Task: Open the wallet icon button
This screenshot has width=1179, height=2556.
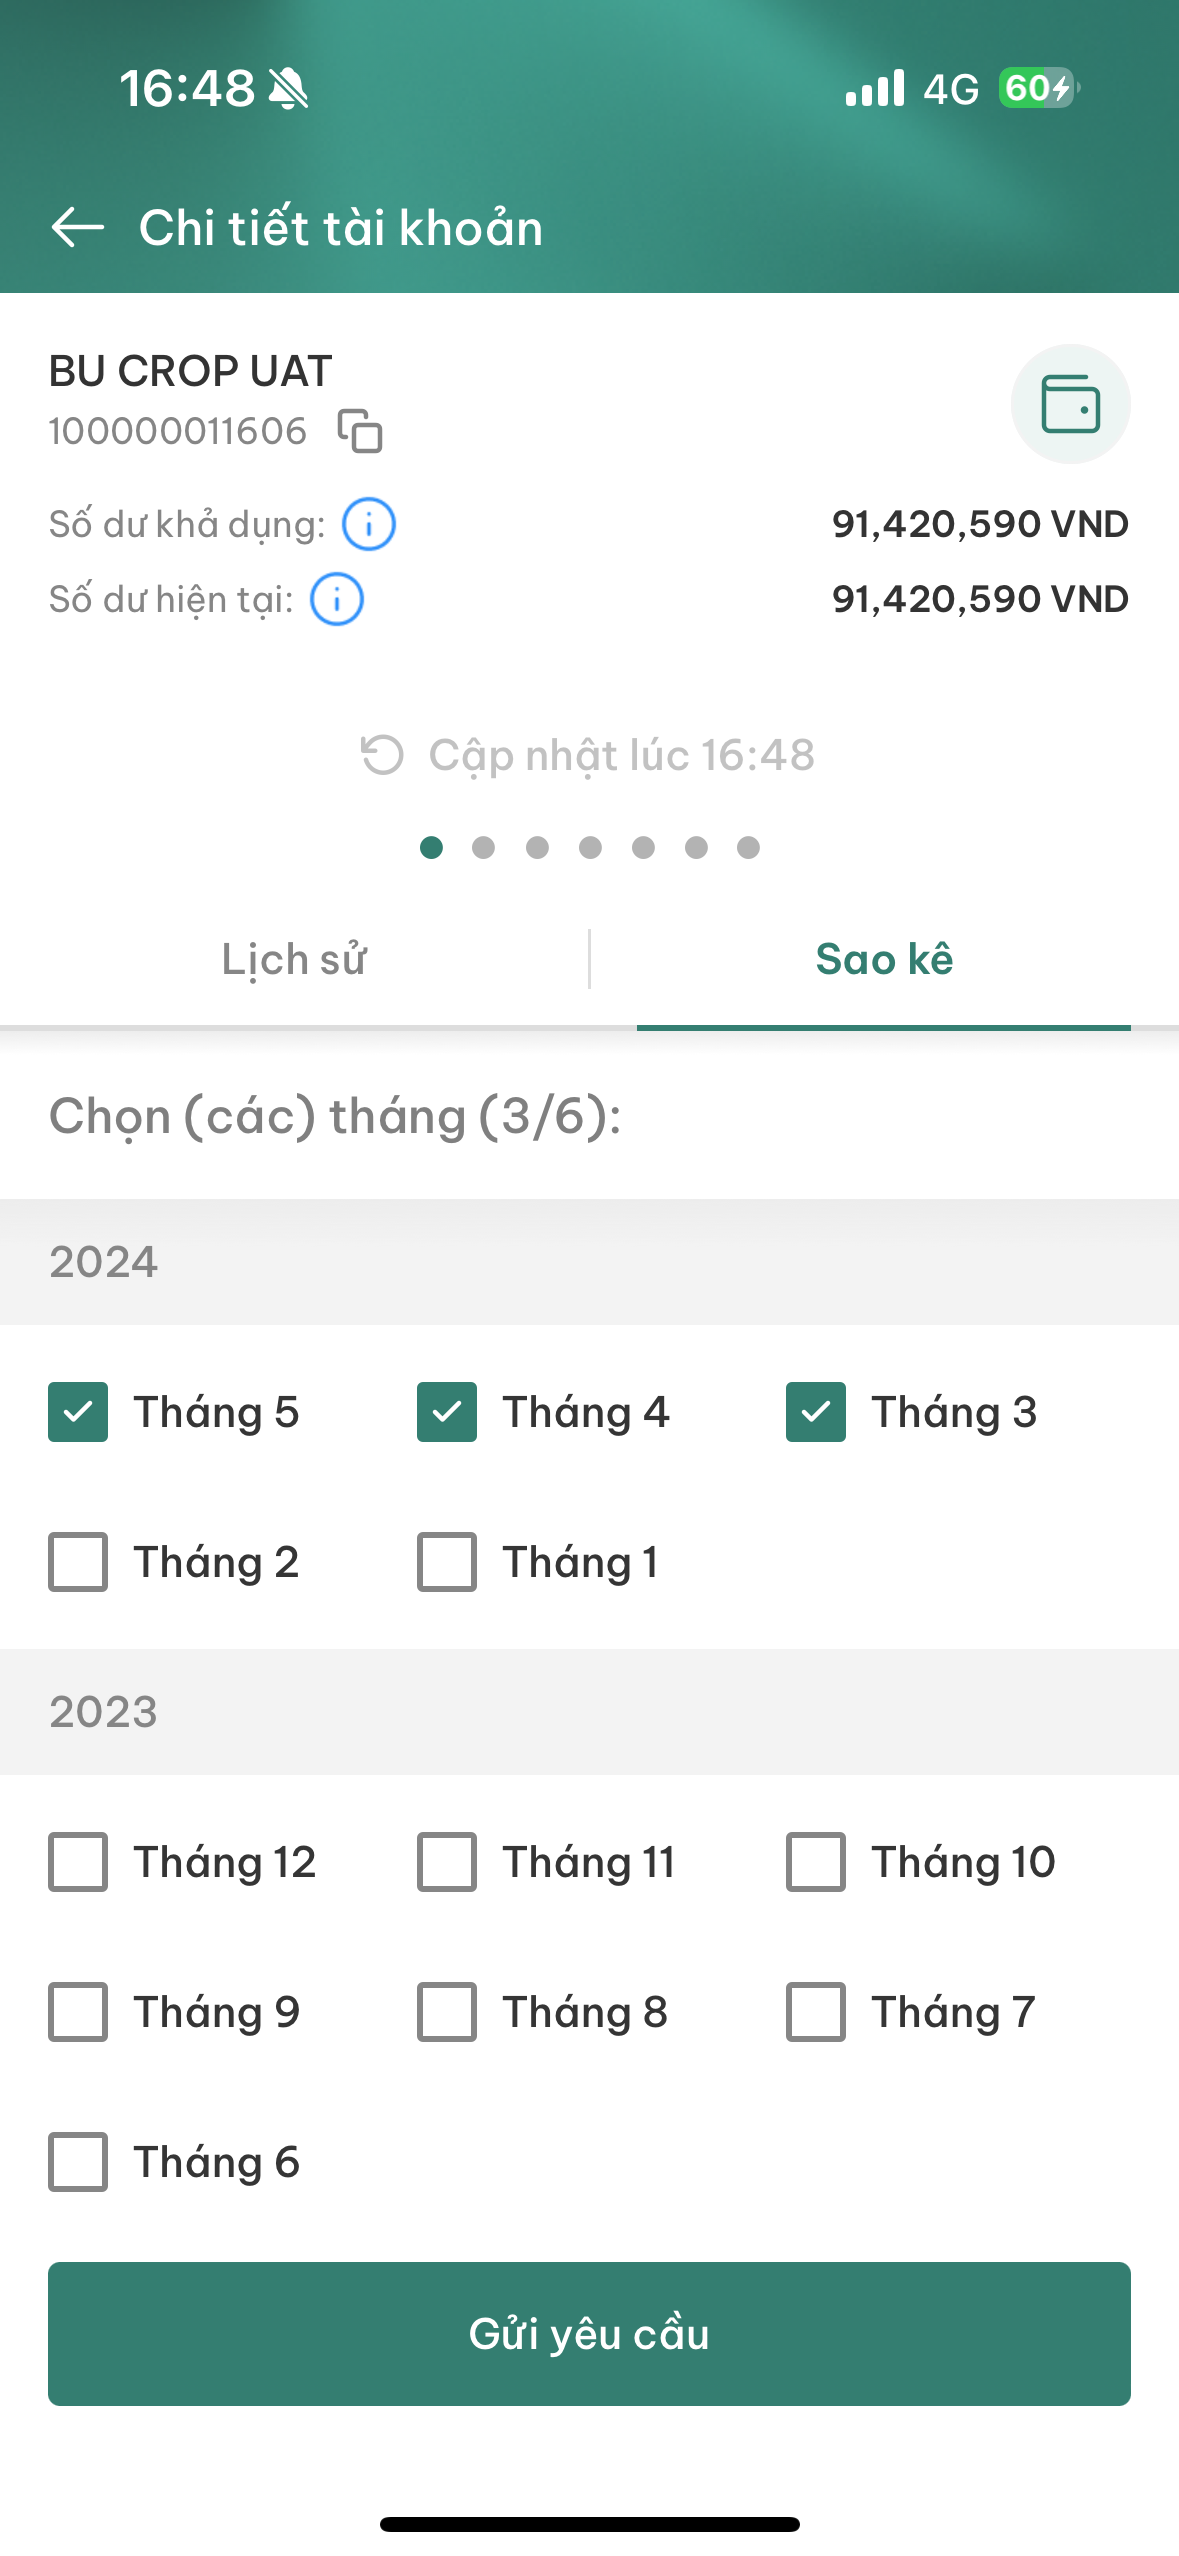Action: coord(1070,404)
